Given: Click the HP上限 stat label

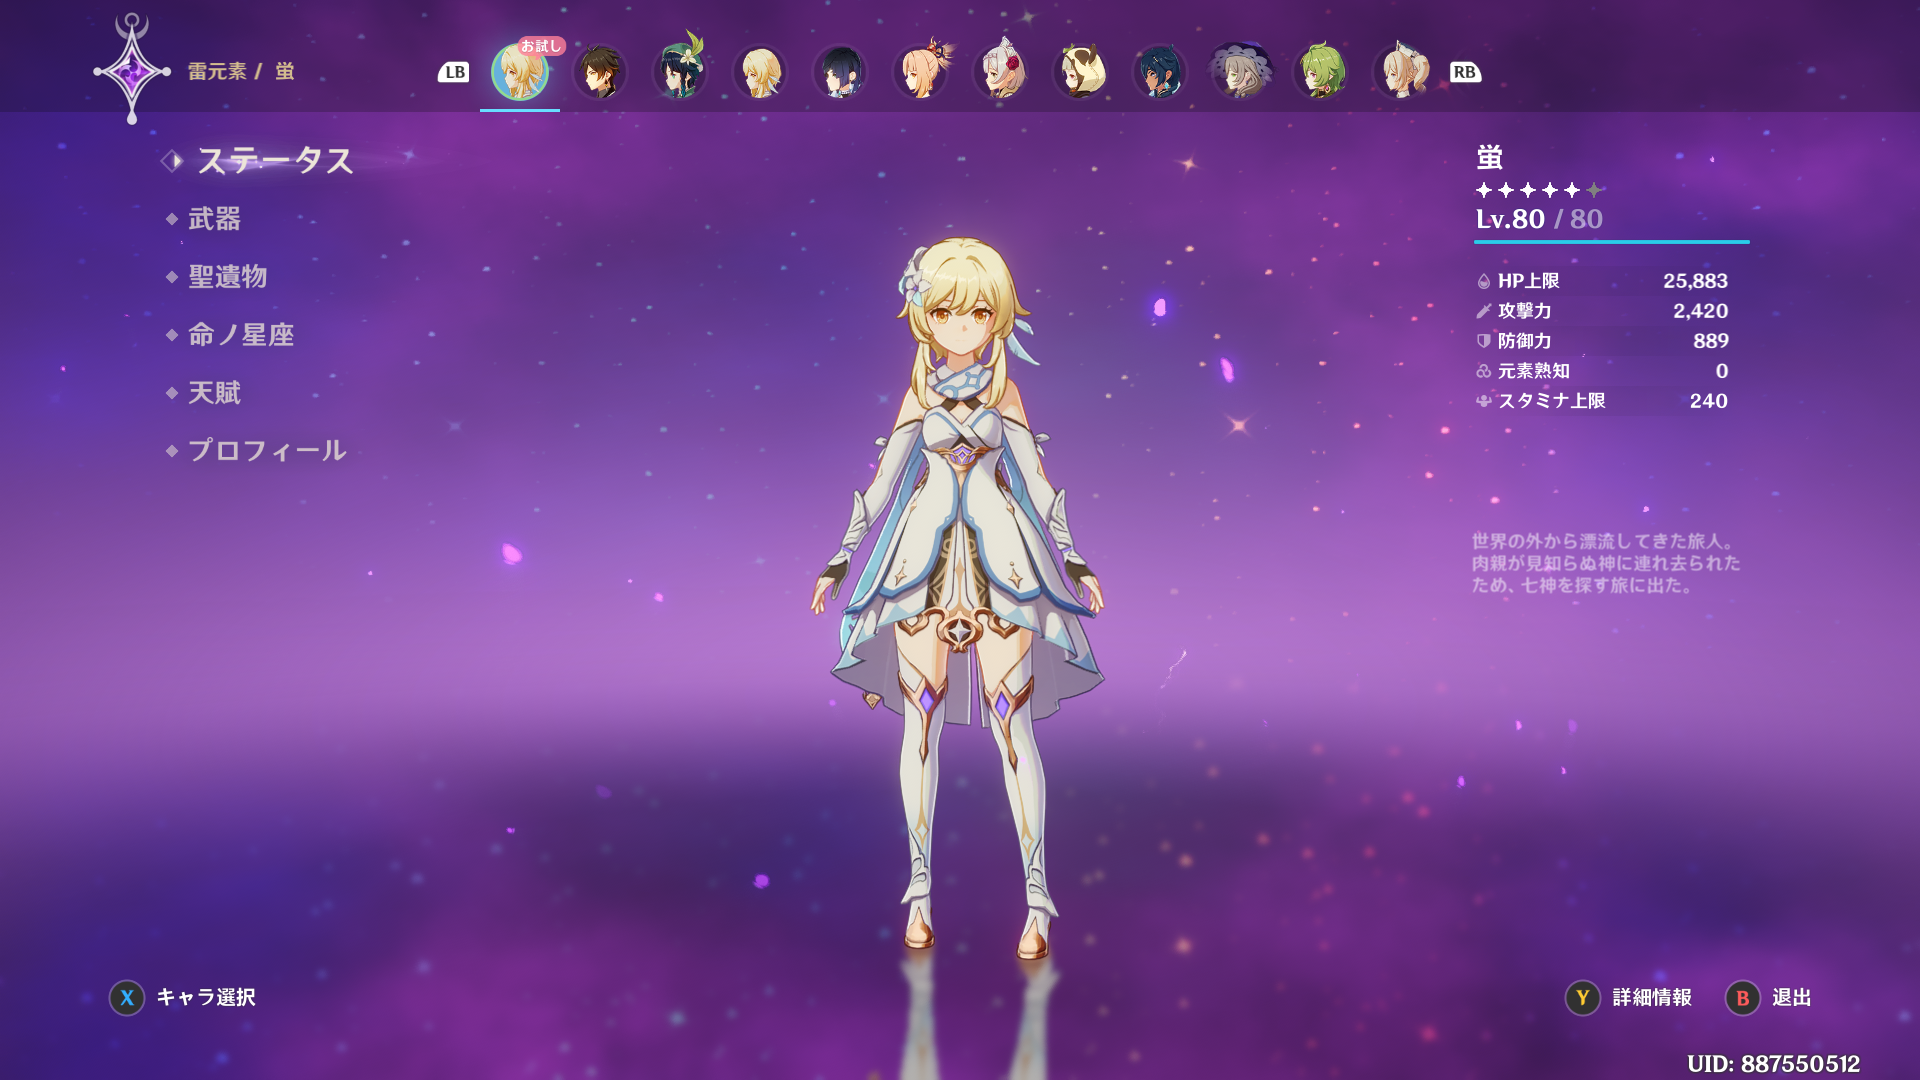Looking at the screenshot, I should click(x=1529, y=282).
